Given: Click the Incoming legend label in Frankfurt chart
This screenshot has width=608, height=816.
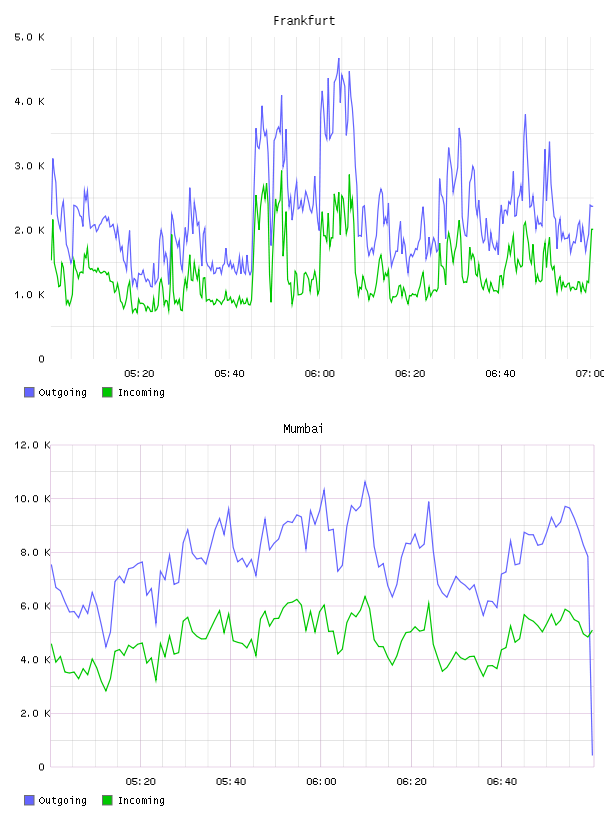Looking at the screenshot, I should pyautogui.click(x=141, y=393).
